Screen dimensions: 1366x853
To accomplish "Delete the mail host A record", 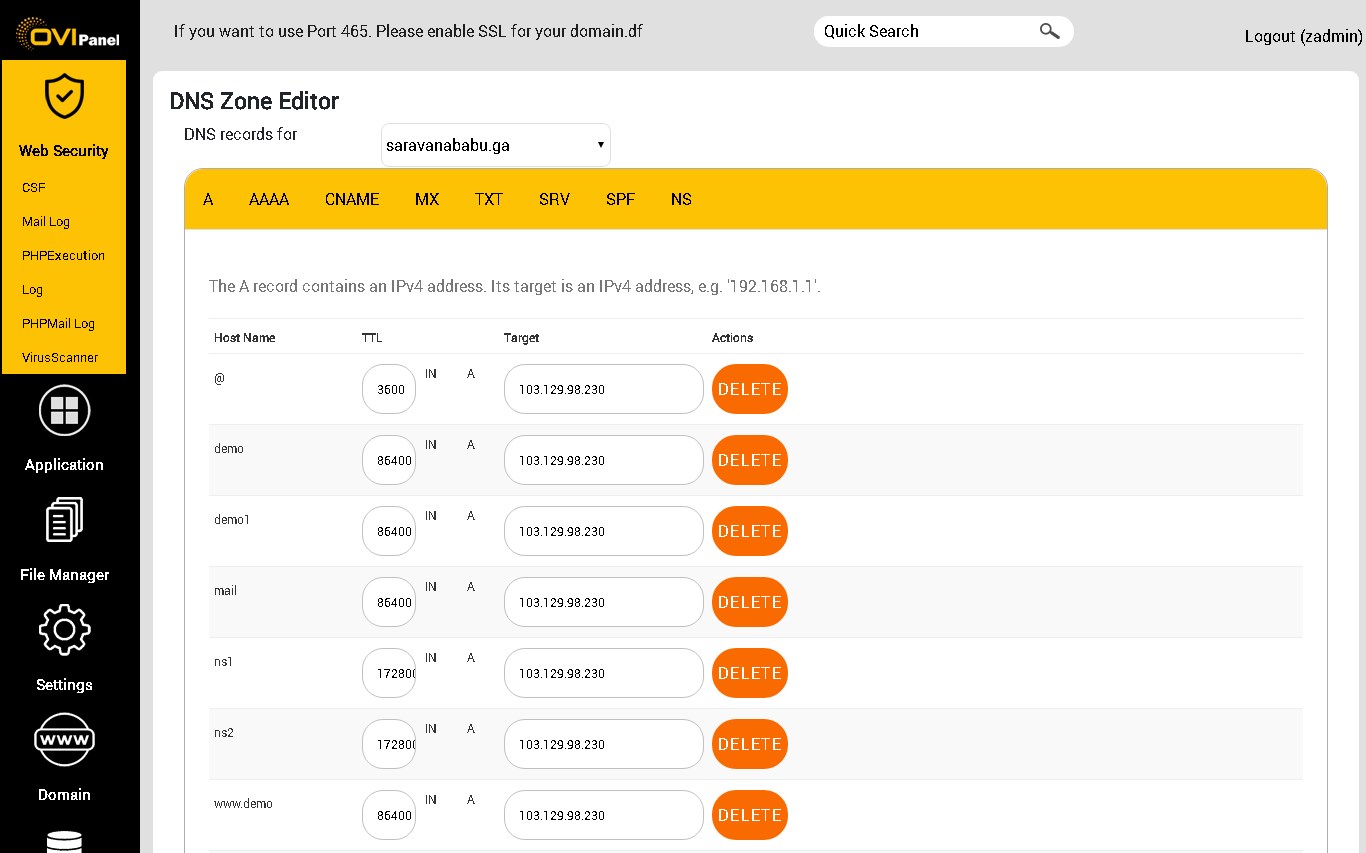I will point(749,602).
